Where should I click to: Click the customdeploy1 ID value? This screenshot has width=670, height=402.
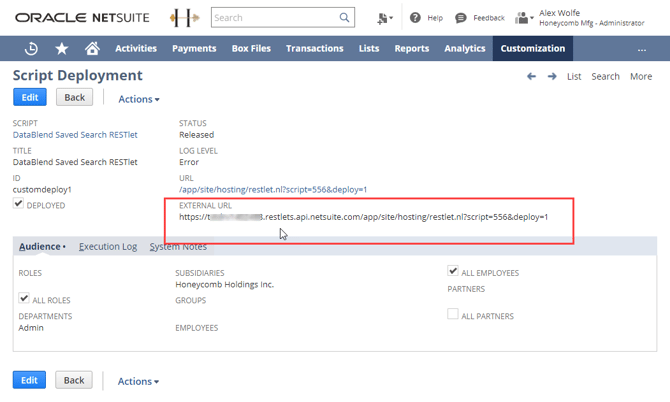click(42, 189)
